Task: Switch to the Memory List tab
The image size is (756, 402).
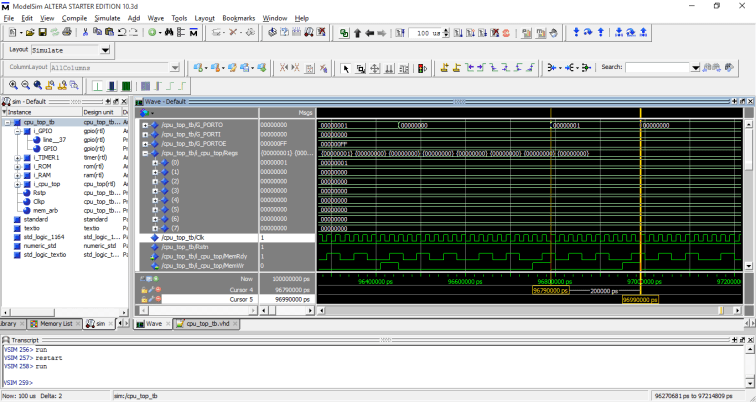Action: coord(55,324)
